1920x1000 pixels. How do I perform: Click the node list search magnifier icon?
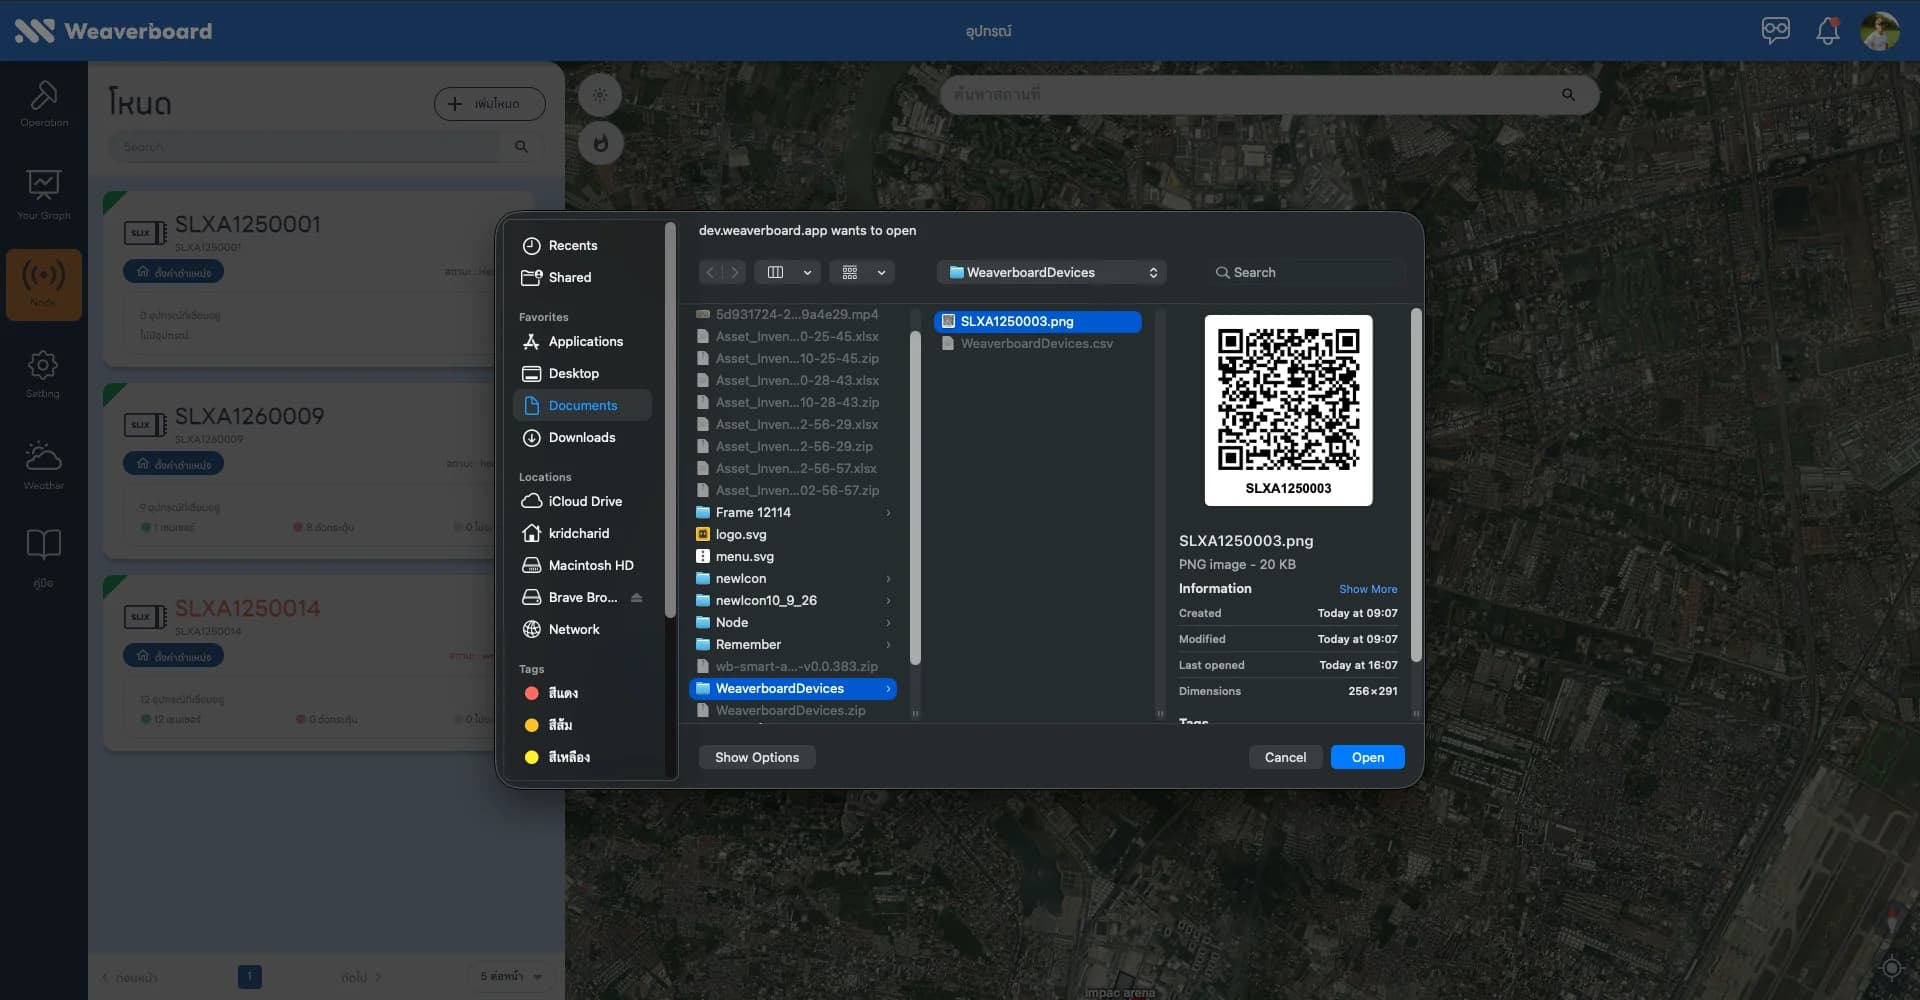tap(521, 147)
